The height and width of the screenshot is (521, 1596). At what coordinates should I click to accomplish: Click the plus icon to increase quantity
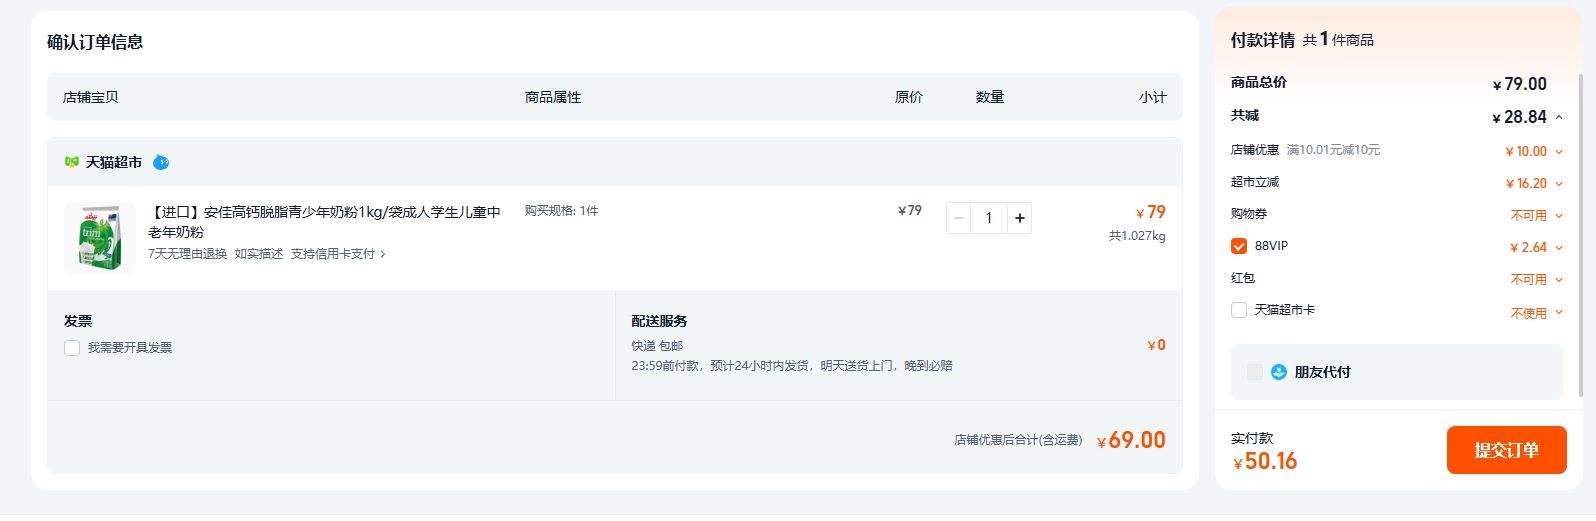click(1019, 218)
